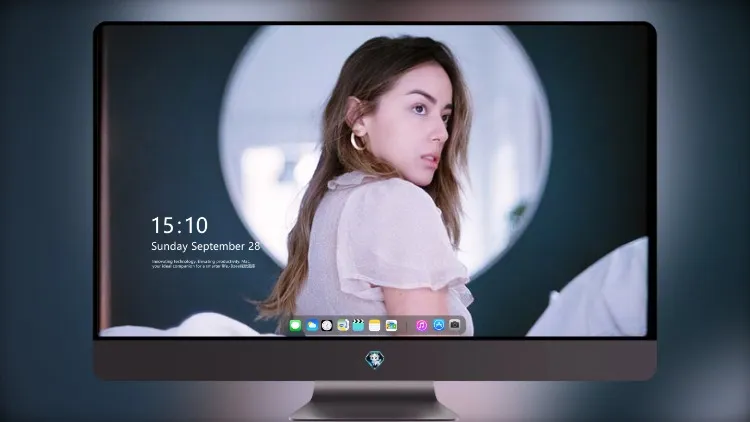Open the pink iTunes music app
This screenshot has height=422, width=750.
(x=421, y=325)
